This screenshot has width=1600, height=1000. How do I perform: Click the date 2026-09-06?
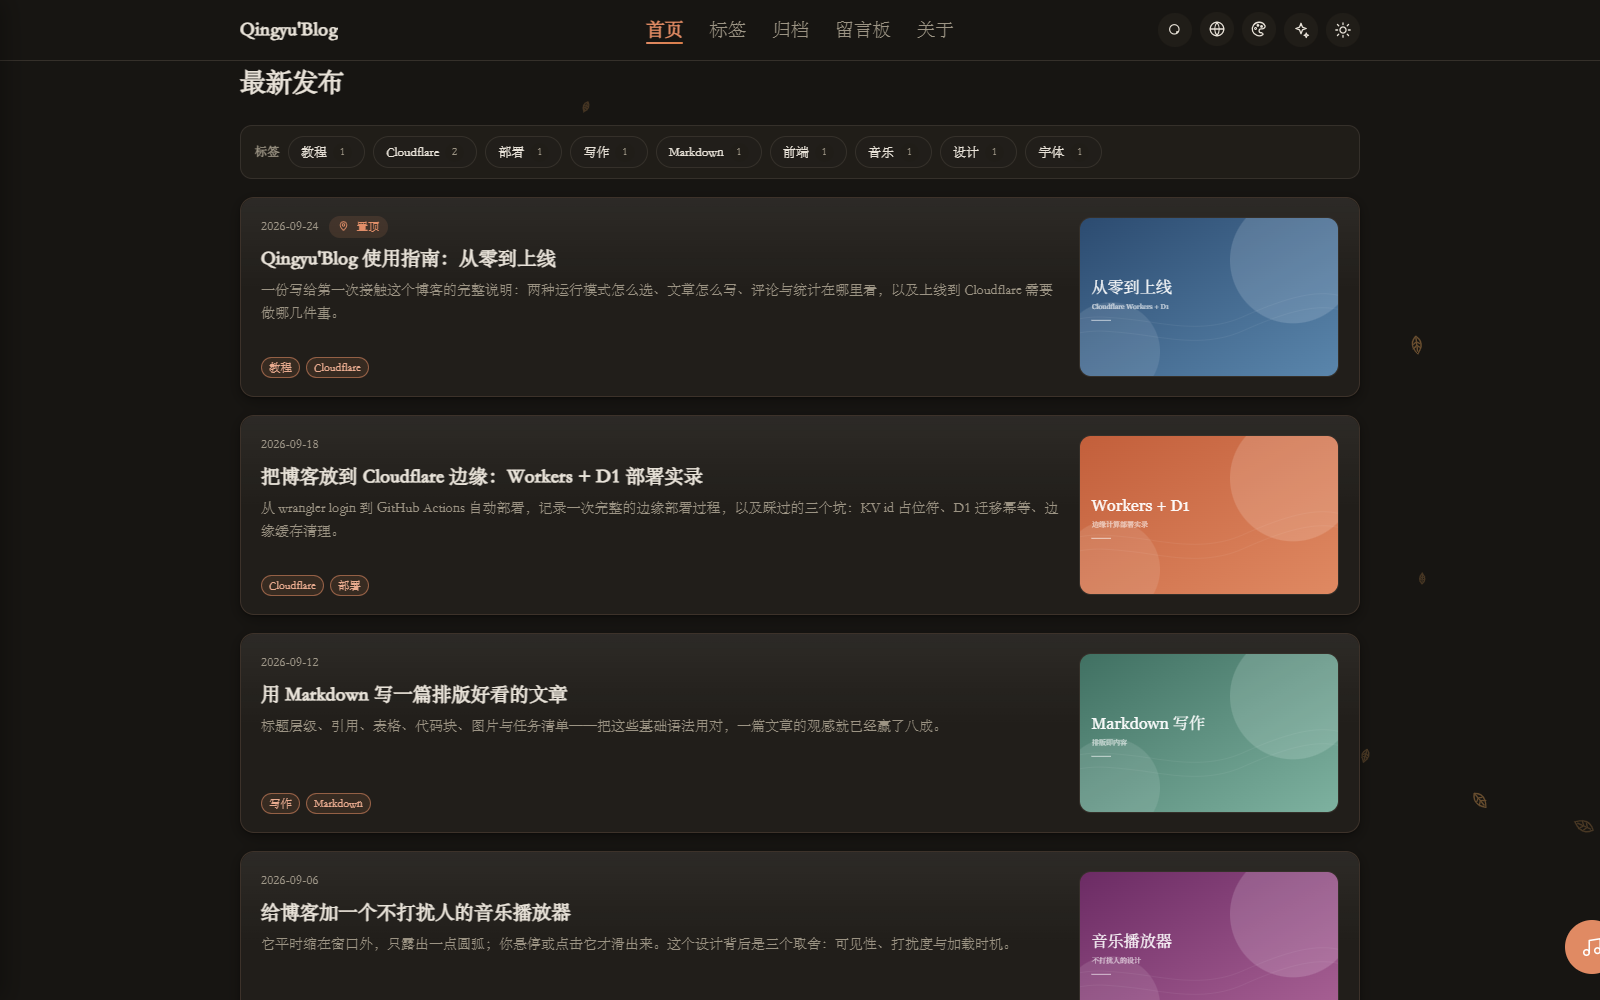290,881
